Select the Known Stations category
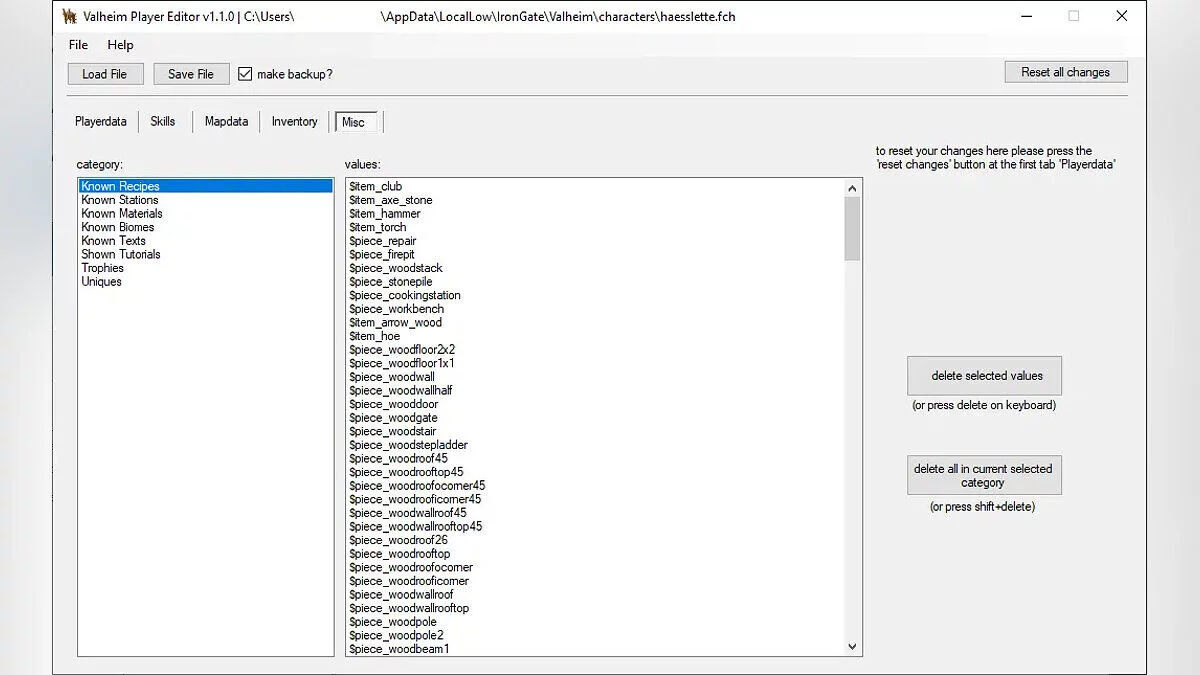Viewport: 1200px width, 675px height. click(x=120, y=200)
